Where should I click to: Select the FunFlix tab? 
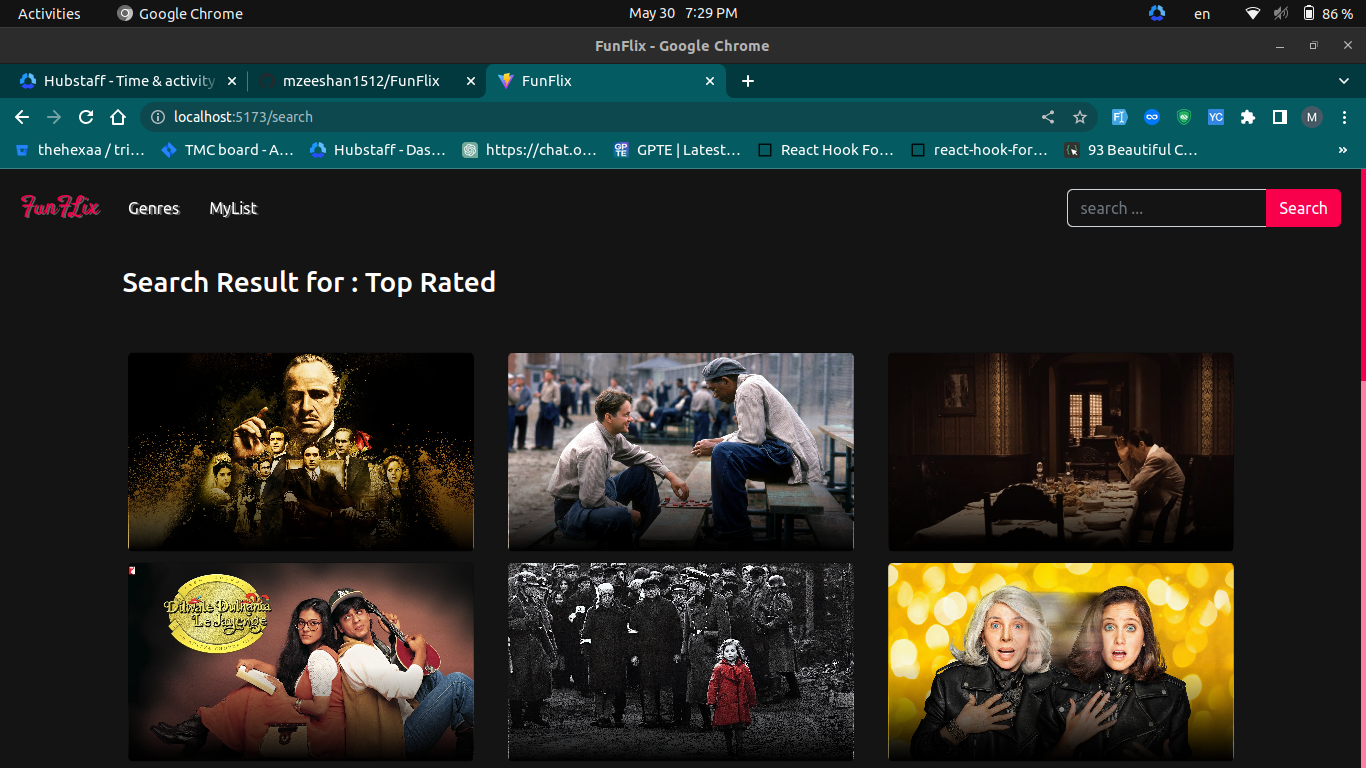coord(605,81)
